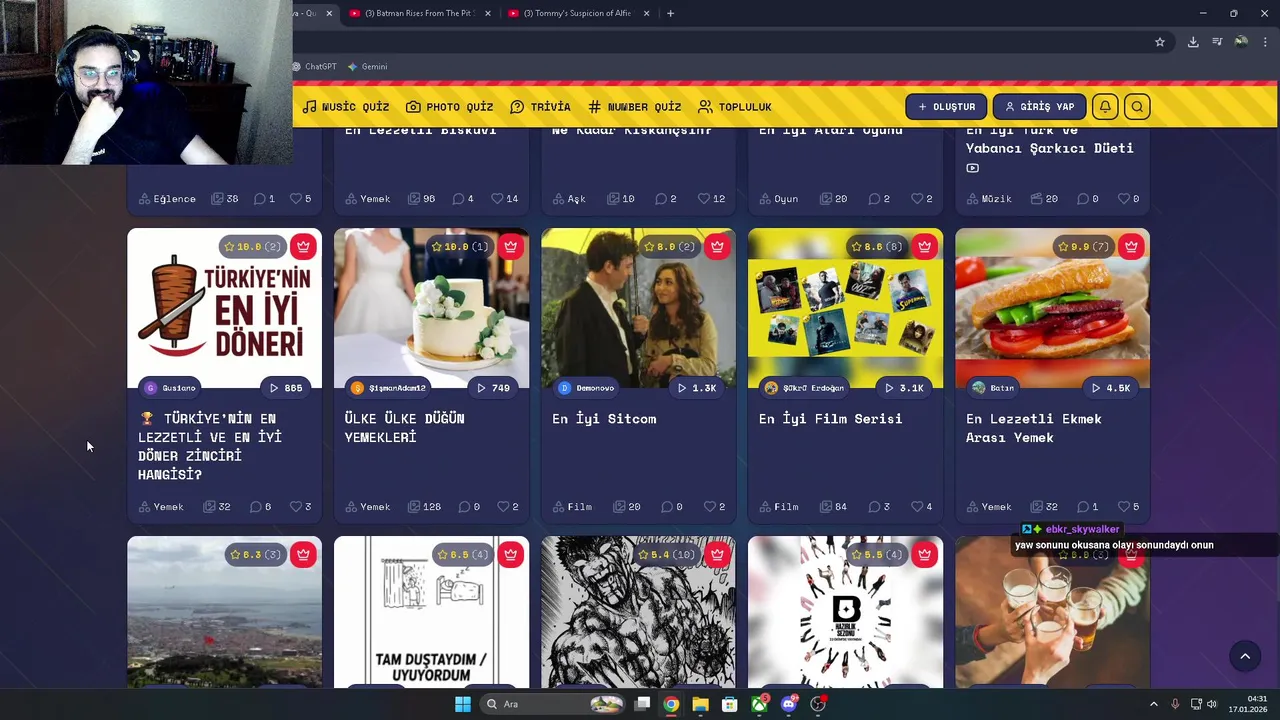
Task: Like the Oyun card with the heart icon
Action: (921, 199)
